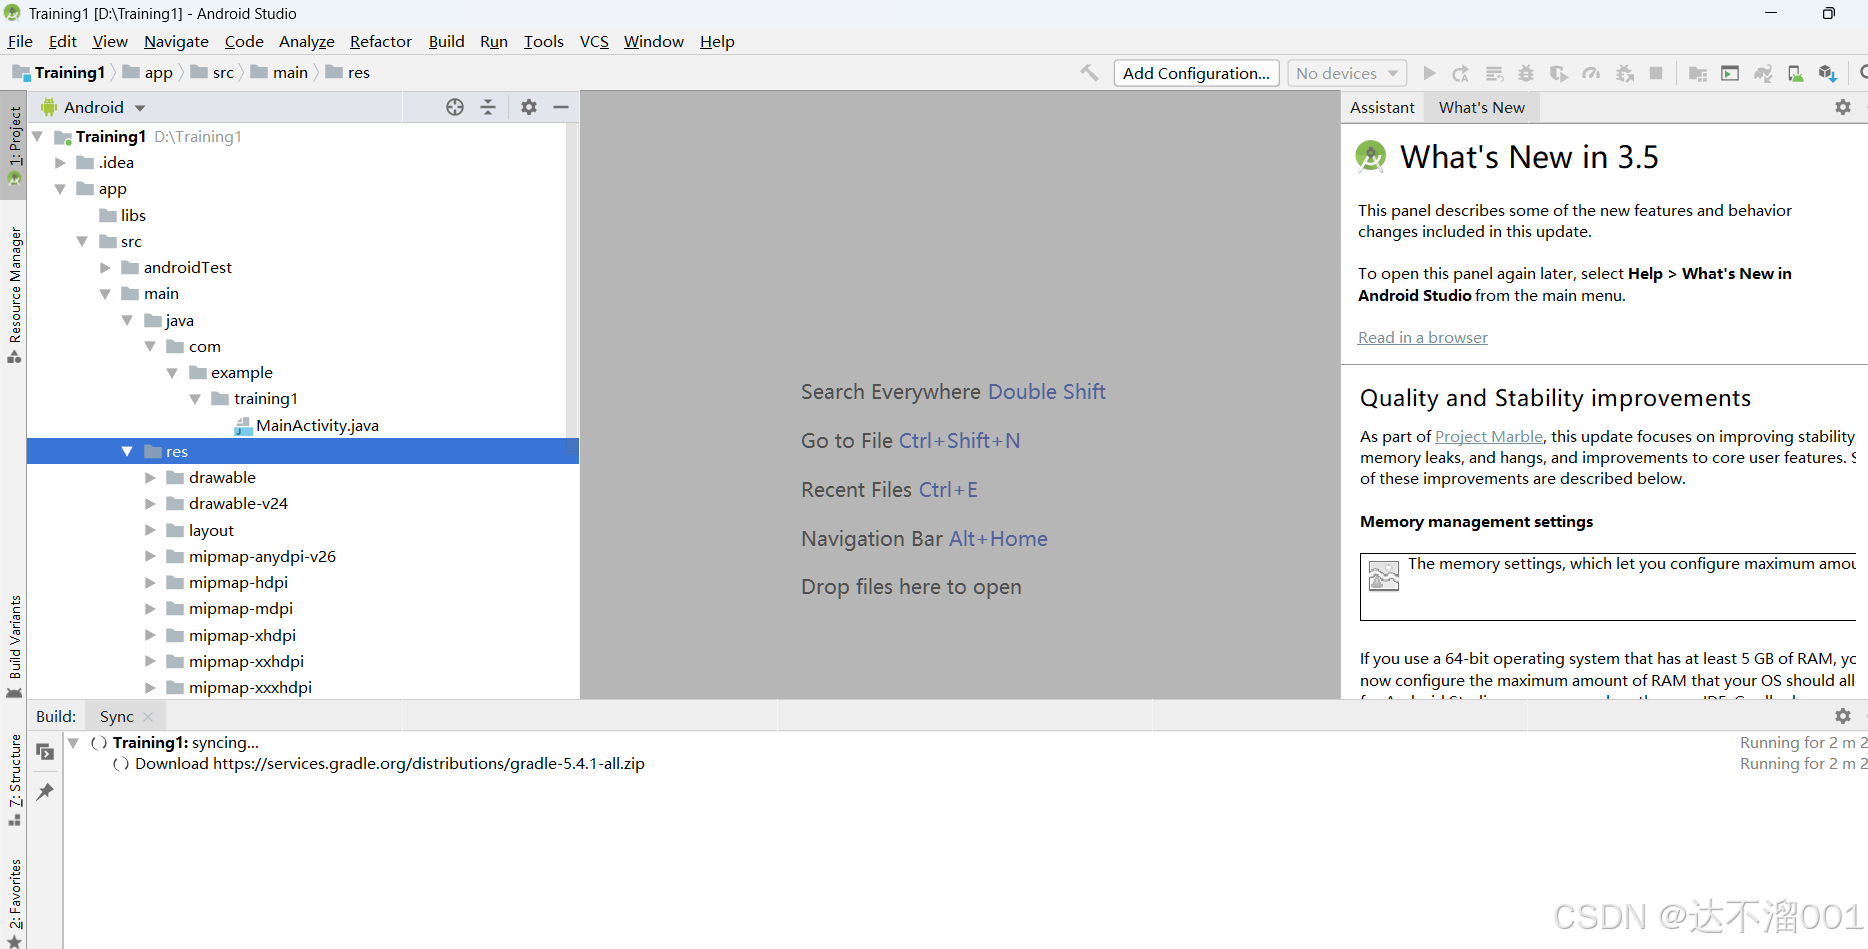Open Build panel settings gear
The width and height of the screenshot is (1868, 949).
pos(1843,716)
